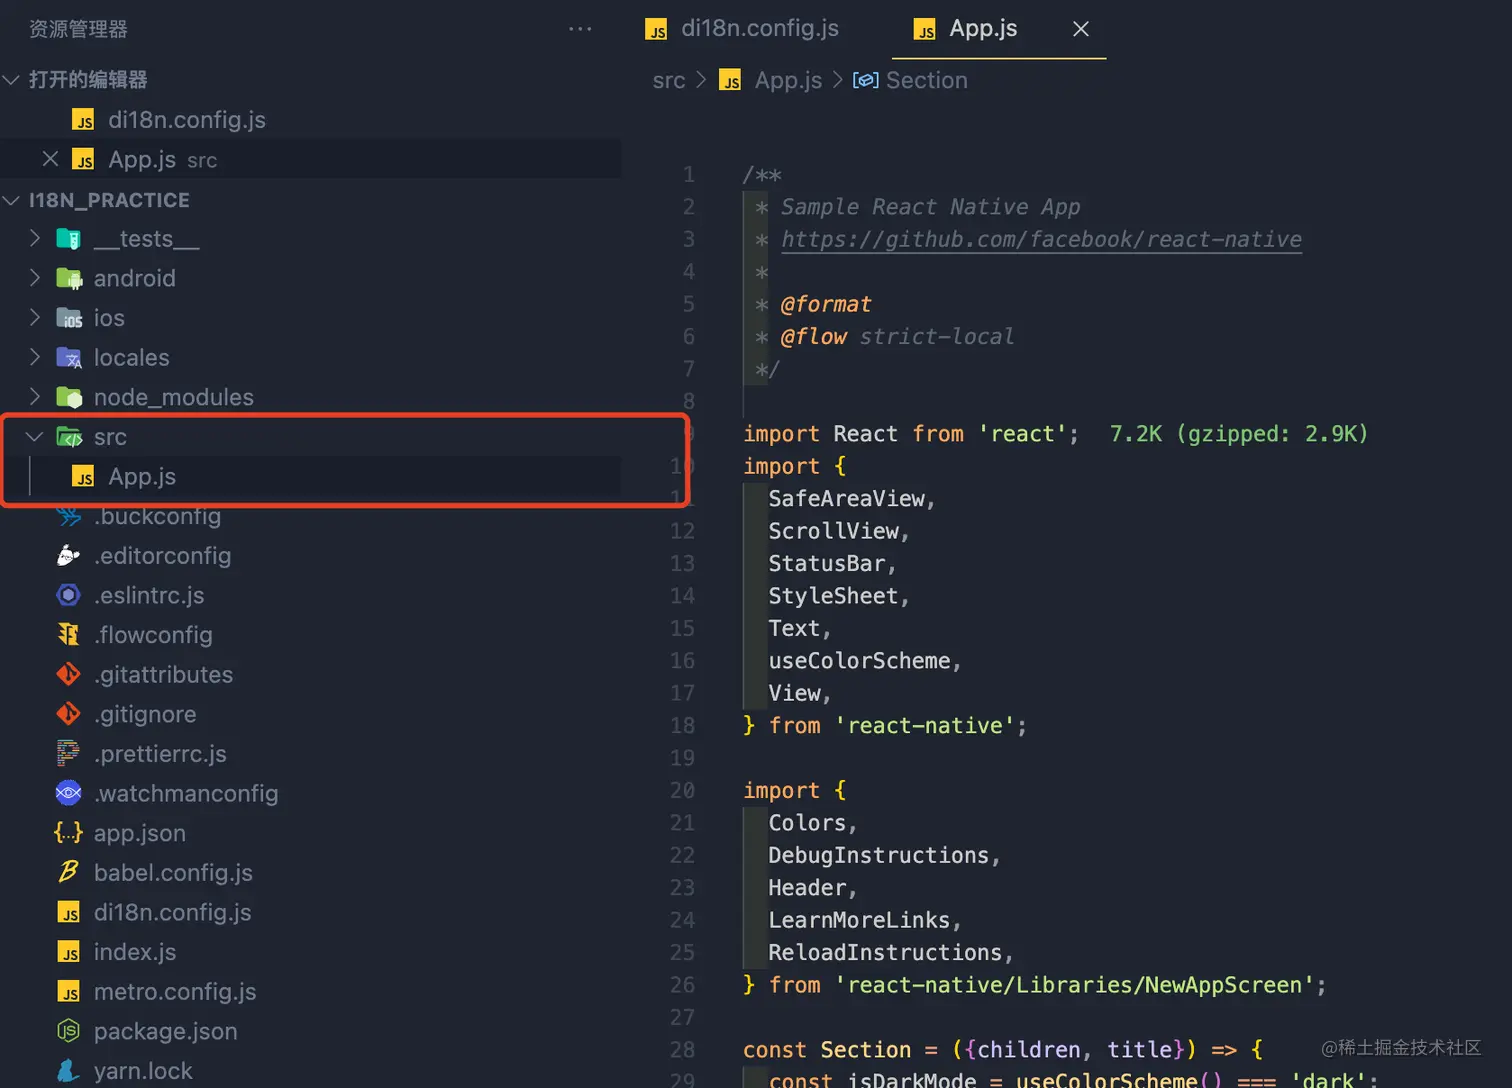This screenshot has height=1088, width=1512.
Task: Click the JS icon beside di18n.config.js in open editors
Action: point(84,120)
